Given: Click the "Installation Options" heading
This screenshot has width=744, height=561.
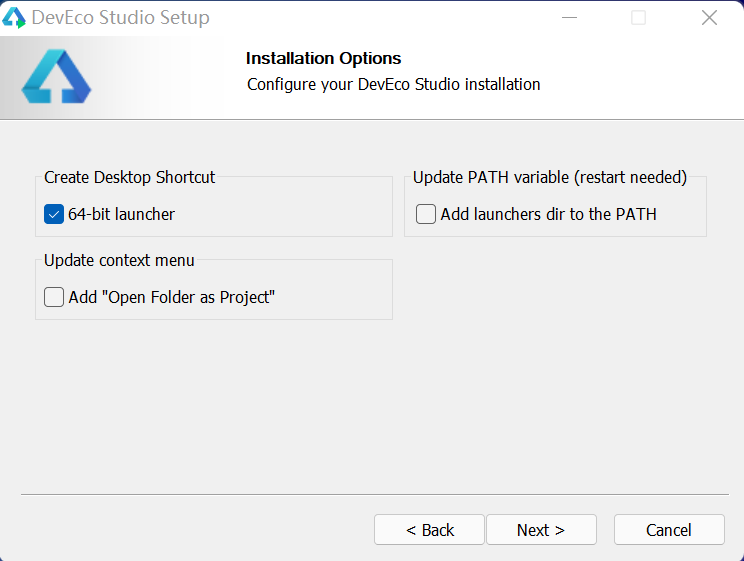Looking at the screenshot, I should click(323, 58).
